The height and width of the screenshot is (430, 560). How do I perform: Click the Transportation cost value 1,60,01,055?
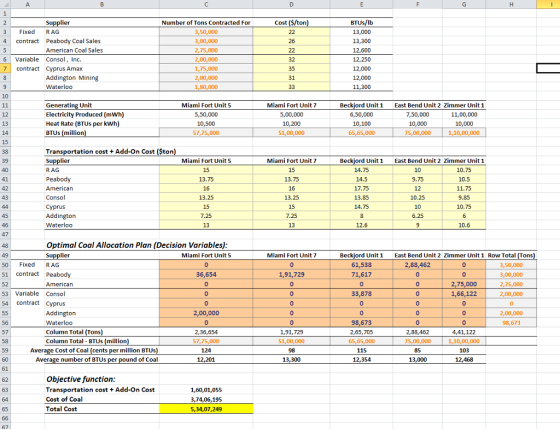pyautogui.click(x=206, y=390)
